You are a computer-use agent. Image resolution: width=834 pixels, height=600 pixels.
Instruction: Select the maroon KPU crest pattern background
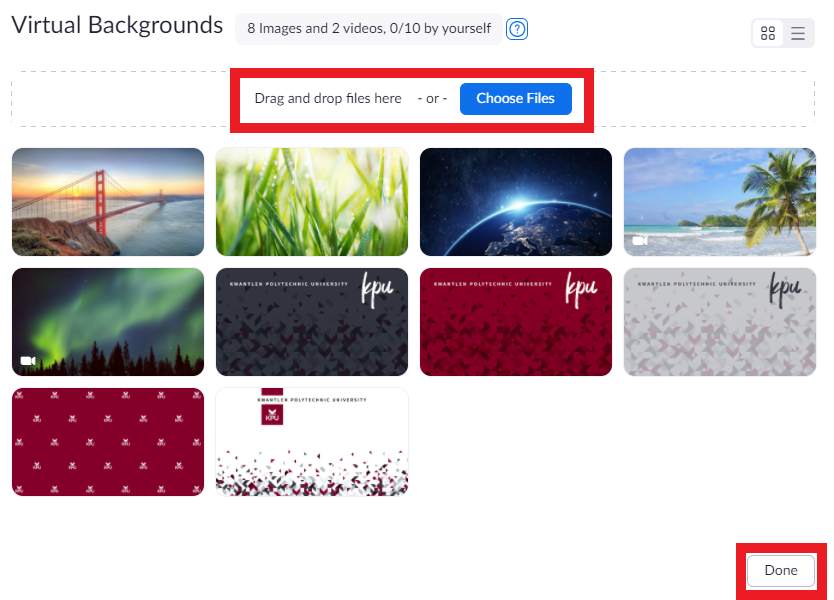(108, 442)
